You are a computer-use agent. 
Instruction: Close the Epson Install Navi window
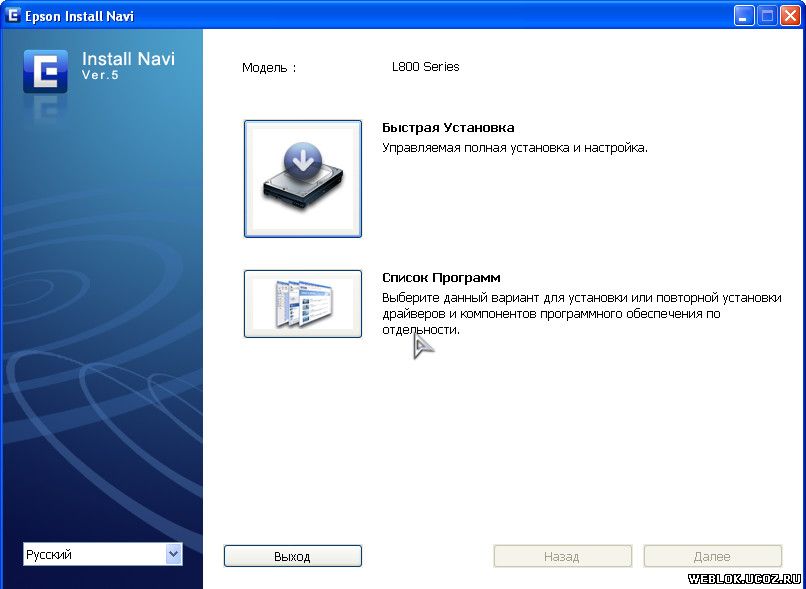coord(791,15)
